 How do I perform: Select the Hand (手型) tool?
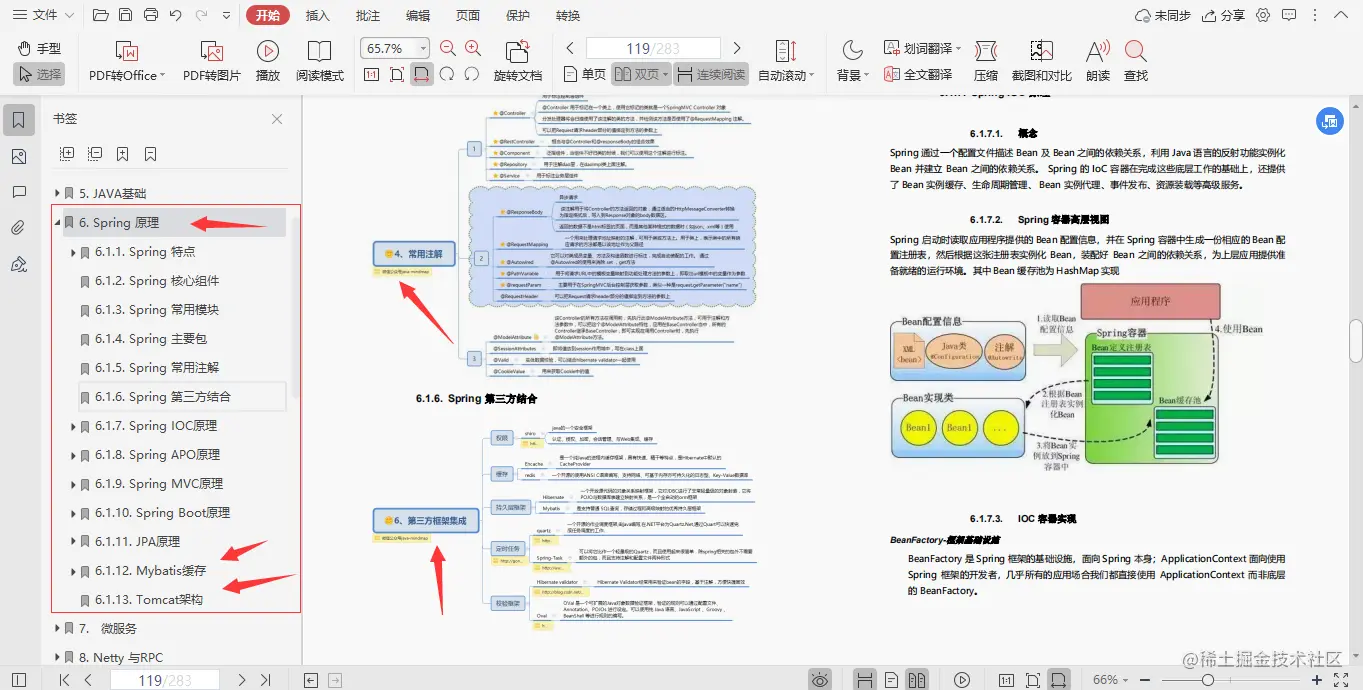point(39,49)
